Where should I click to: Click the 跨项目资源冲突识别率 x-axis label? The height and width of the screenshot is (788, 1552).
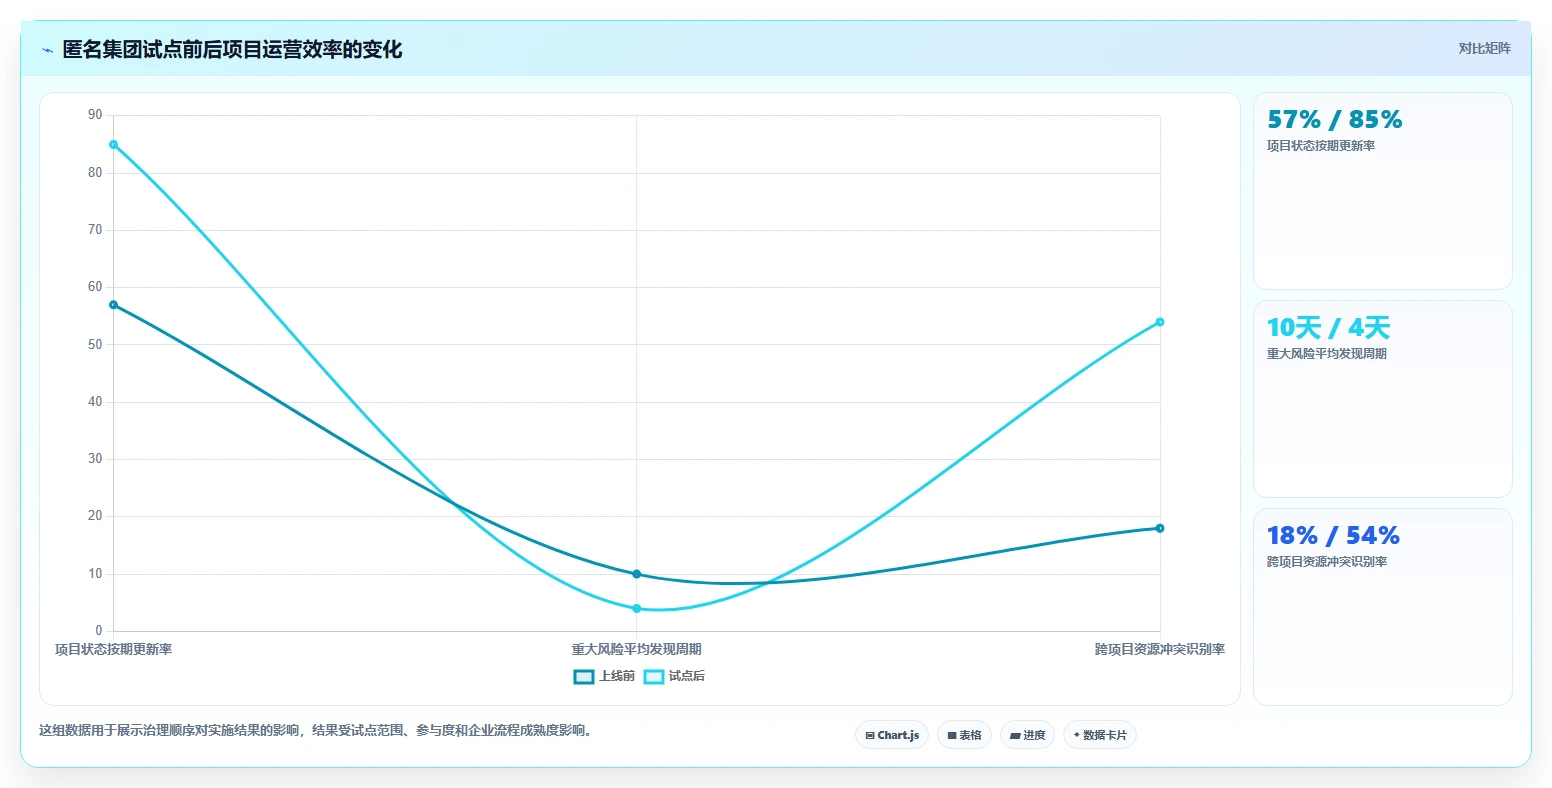click(1160, 650)
